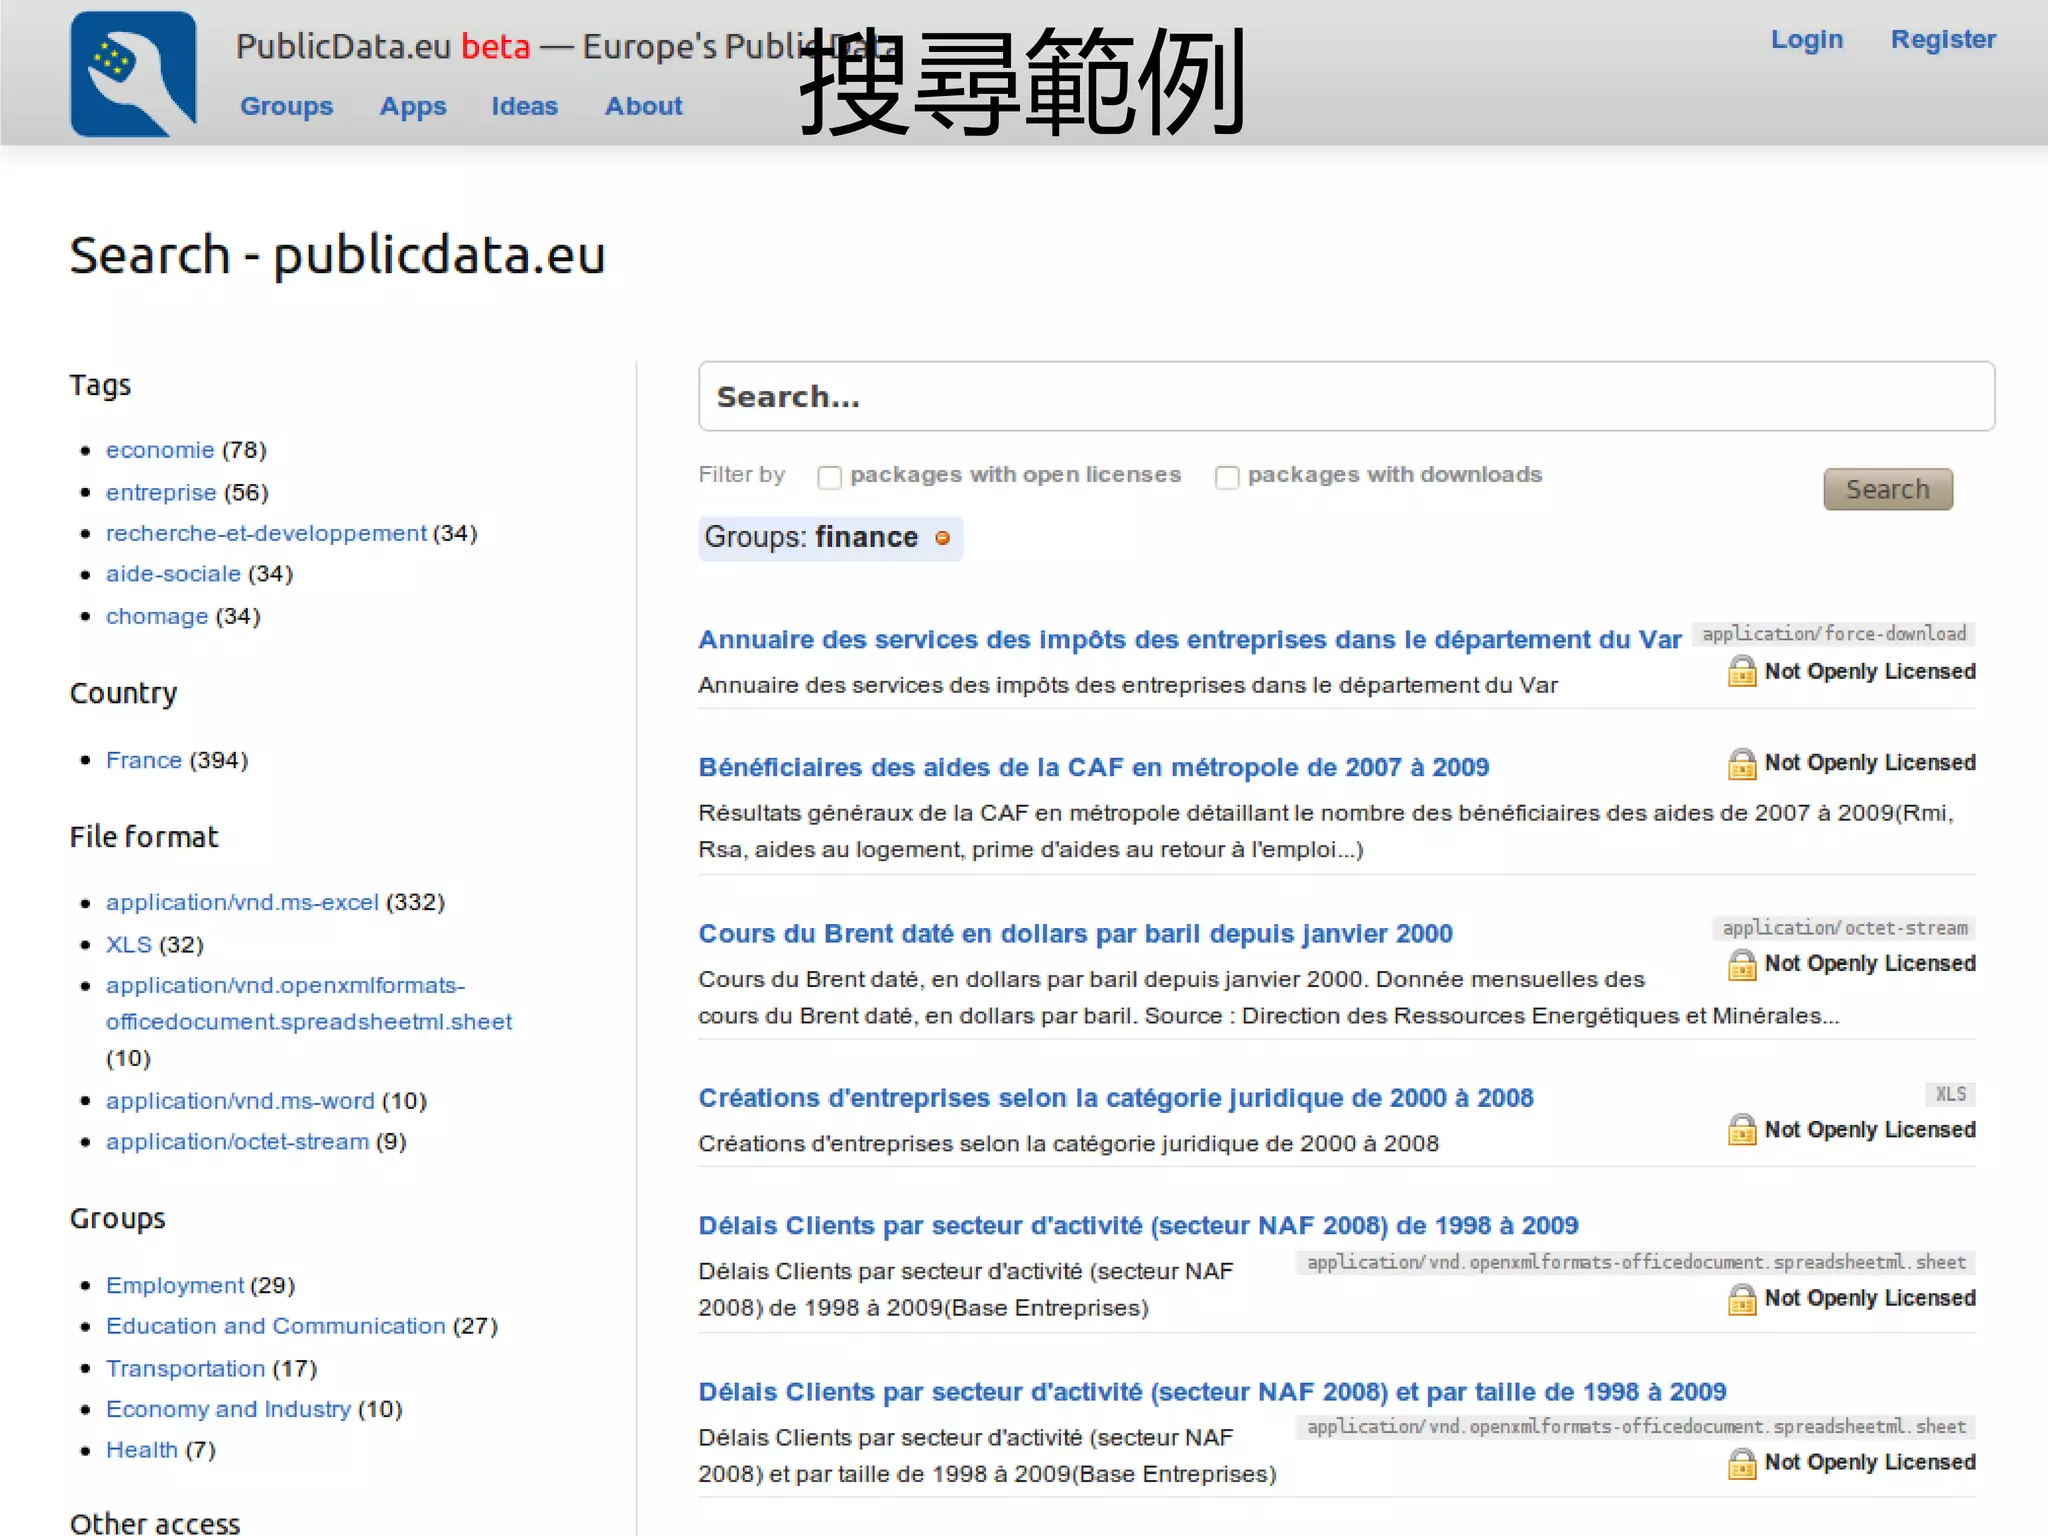Go to the Ideas page
2048x1536 pixels.
pyautogui.click(x=524, y=106)
